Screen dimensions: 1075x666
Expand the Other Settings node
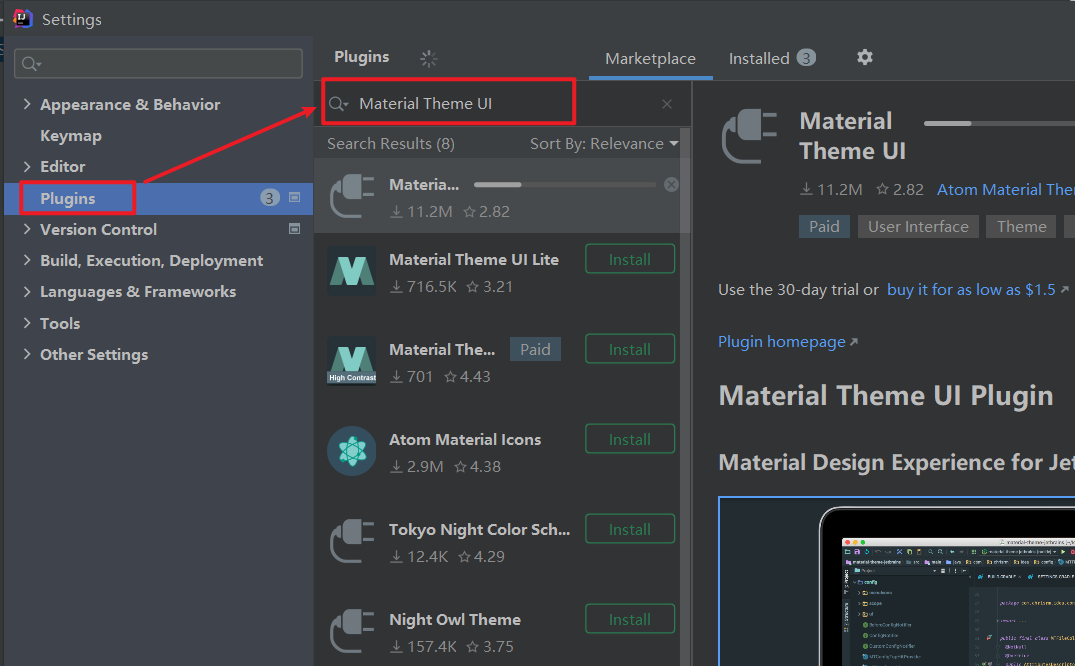pyautogui.click(x=27, y=355)
